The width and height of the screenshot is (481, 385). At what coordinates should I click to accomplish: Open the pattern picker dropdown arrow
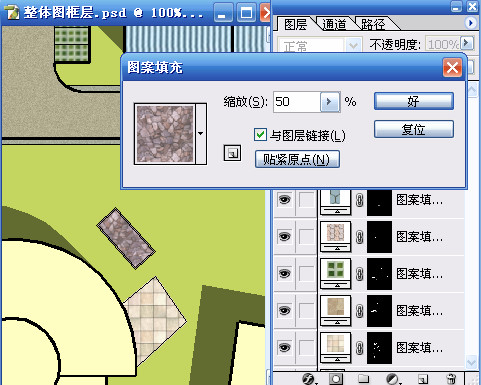(201, 134)
